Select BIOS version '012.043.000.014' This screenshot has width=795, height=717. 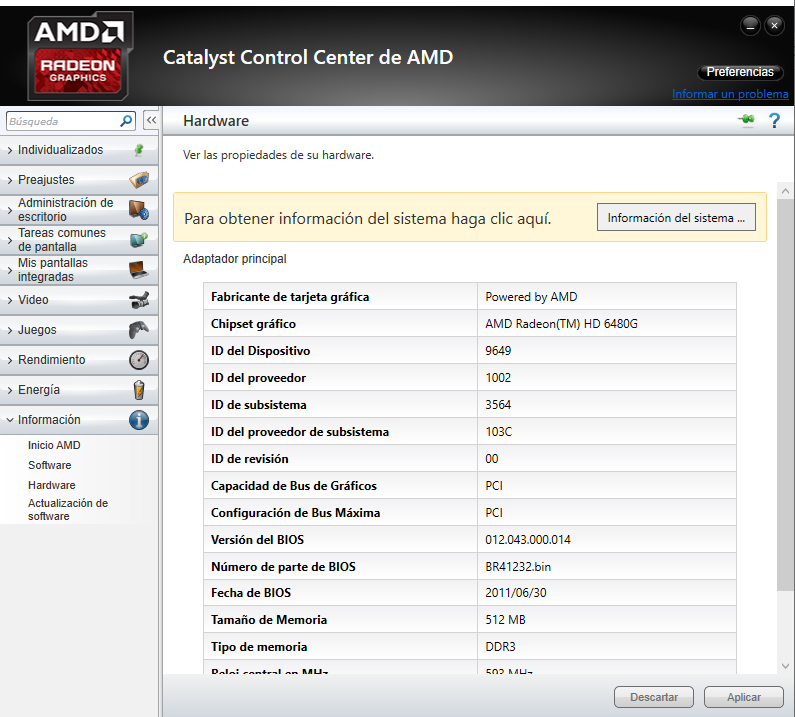click(x=528, y=540)
